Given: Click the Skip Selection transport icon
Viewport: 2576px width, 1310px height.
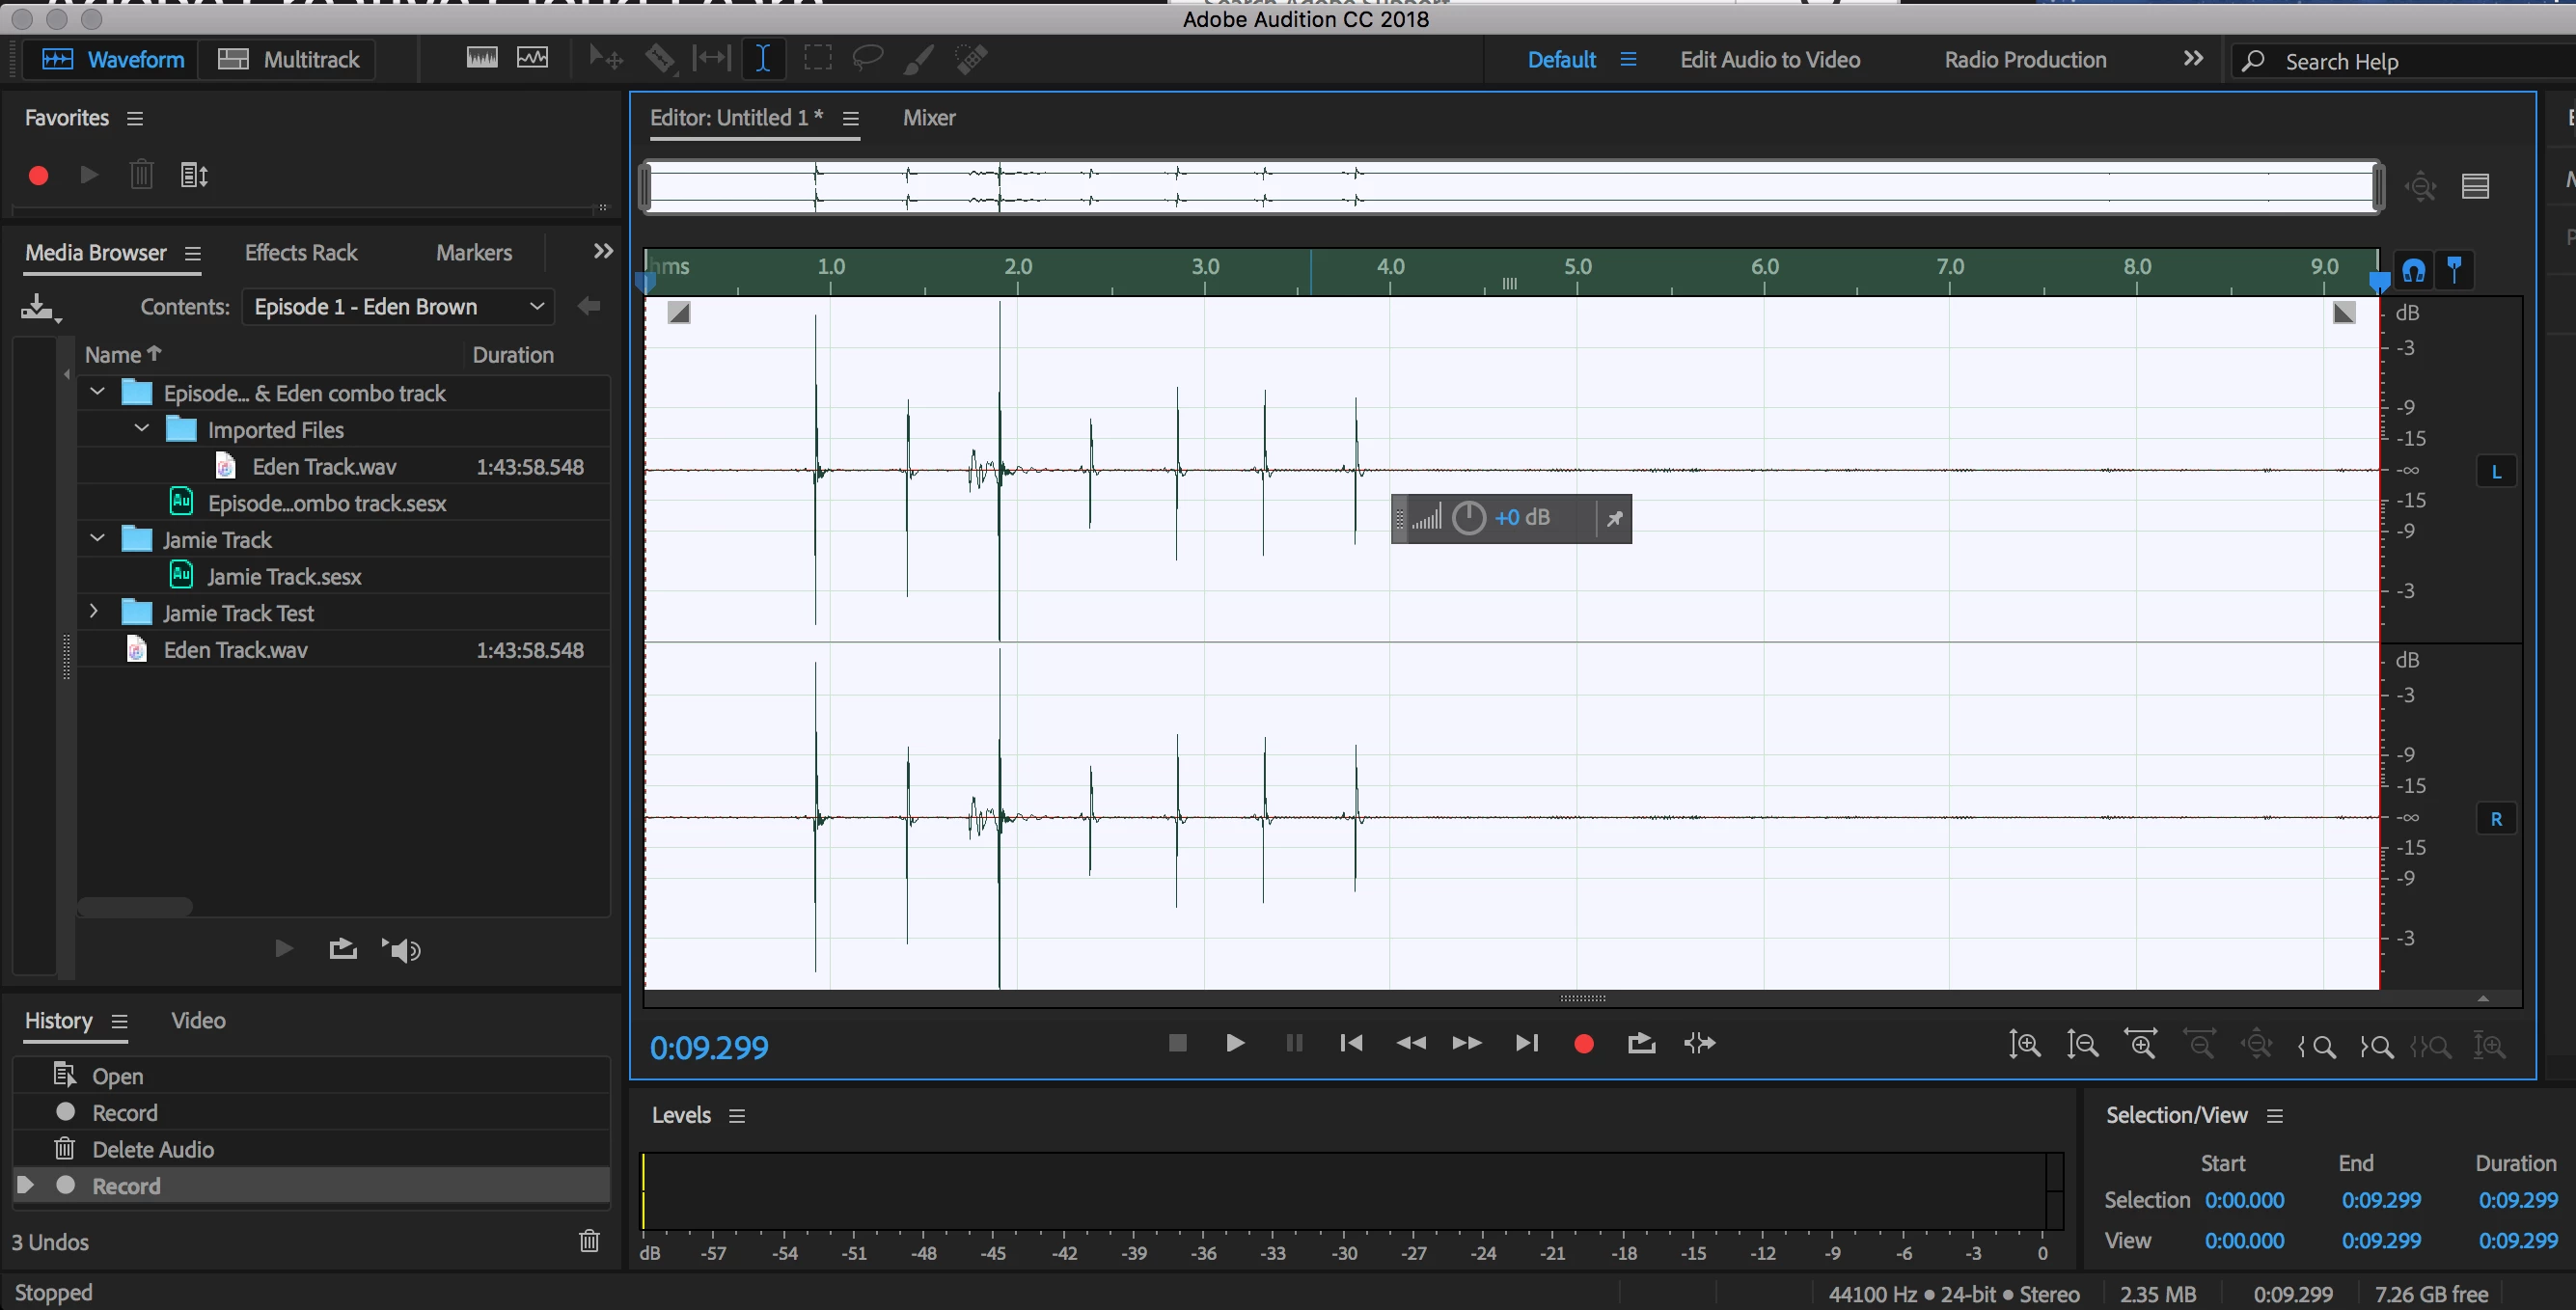Looking at the screenshot, I should [x=1699, y=1043].
